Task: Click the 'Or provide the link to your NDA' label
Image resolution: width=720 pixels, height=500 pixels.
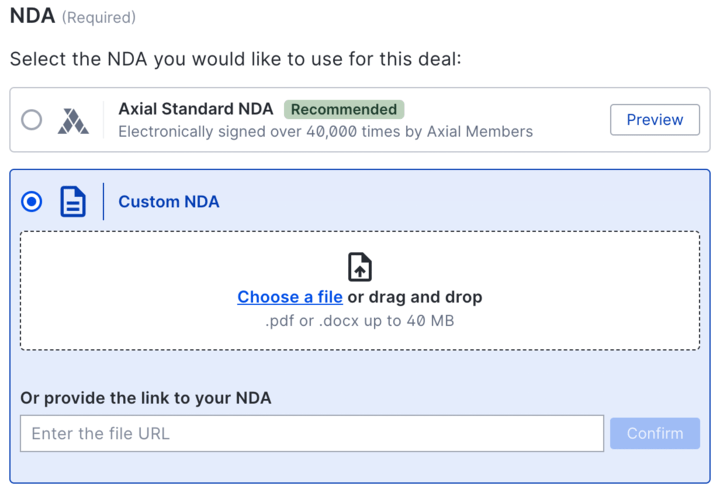Action: tap(146, 398)
